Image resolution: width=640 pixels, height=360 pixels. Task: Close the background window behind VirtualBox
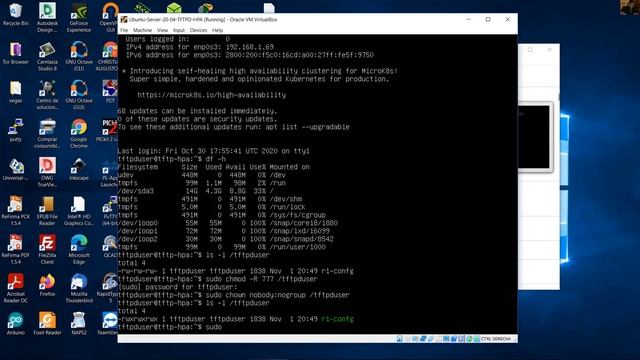pyautogui.click(x=549, y=50)
